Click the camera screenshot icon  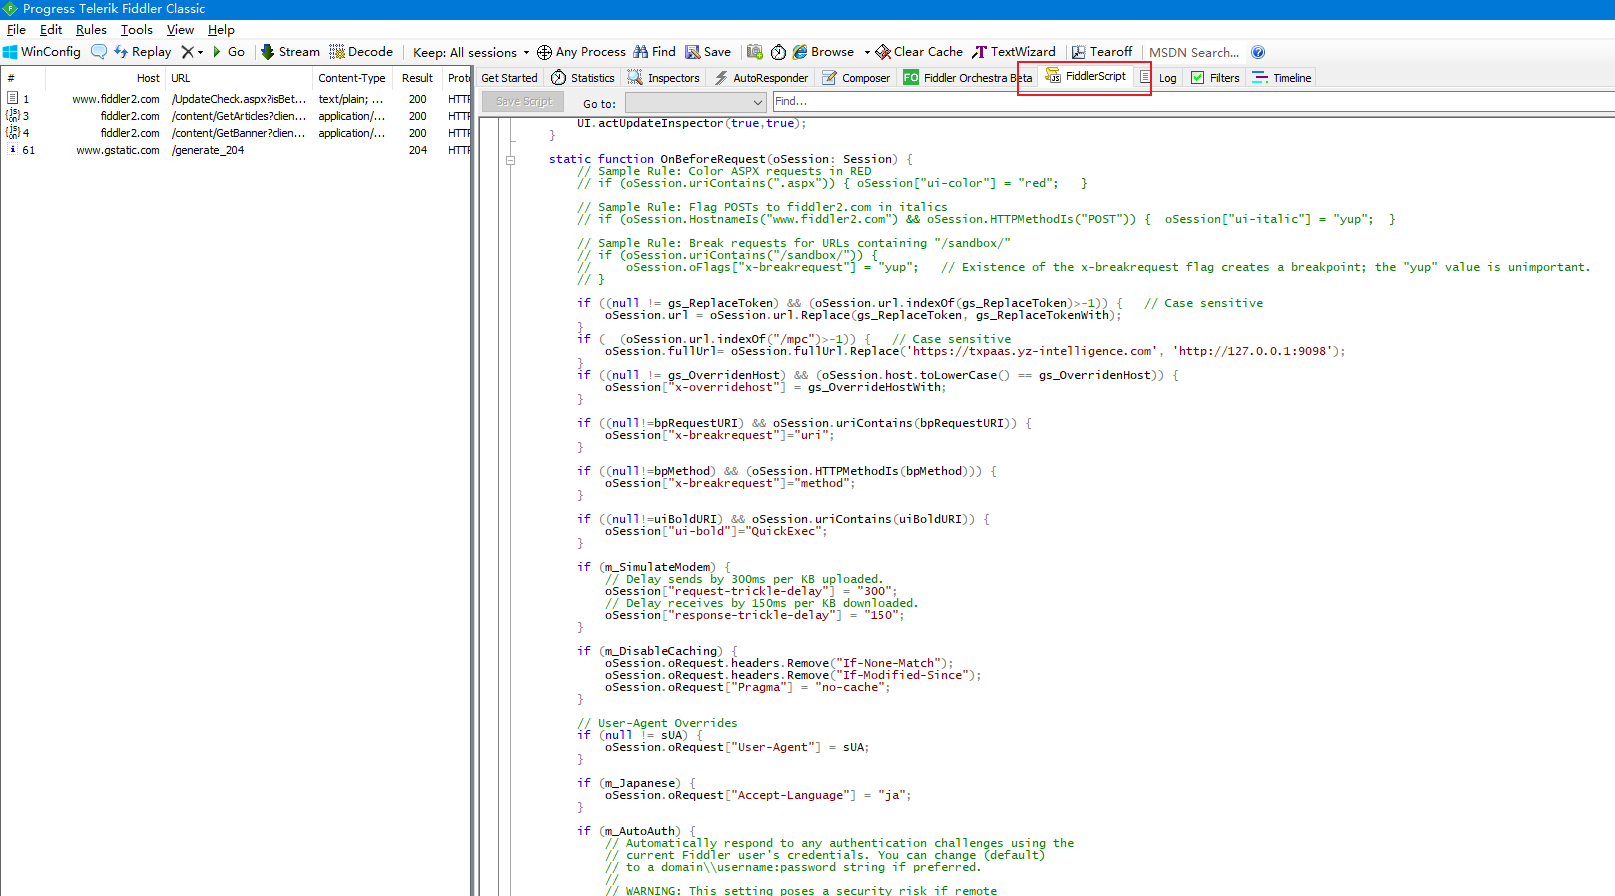tap(755, 52)
